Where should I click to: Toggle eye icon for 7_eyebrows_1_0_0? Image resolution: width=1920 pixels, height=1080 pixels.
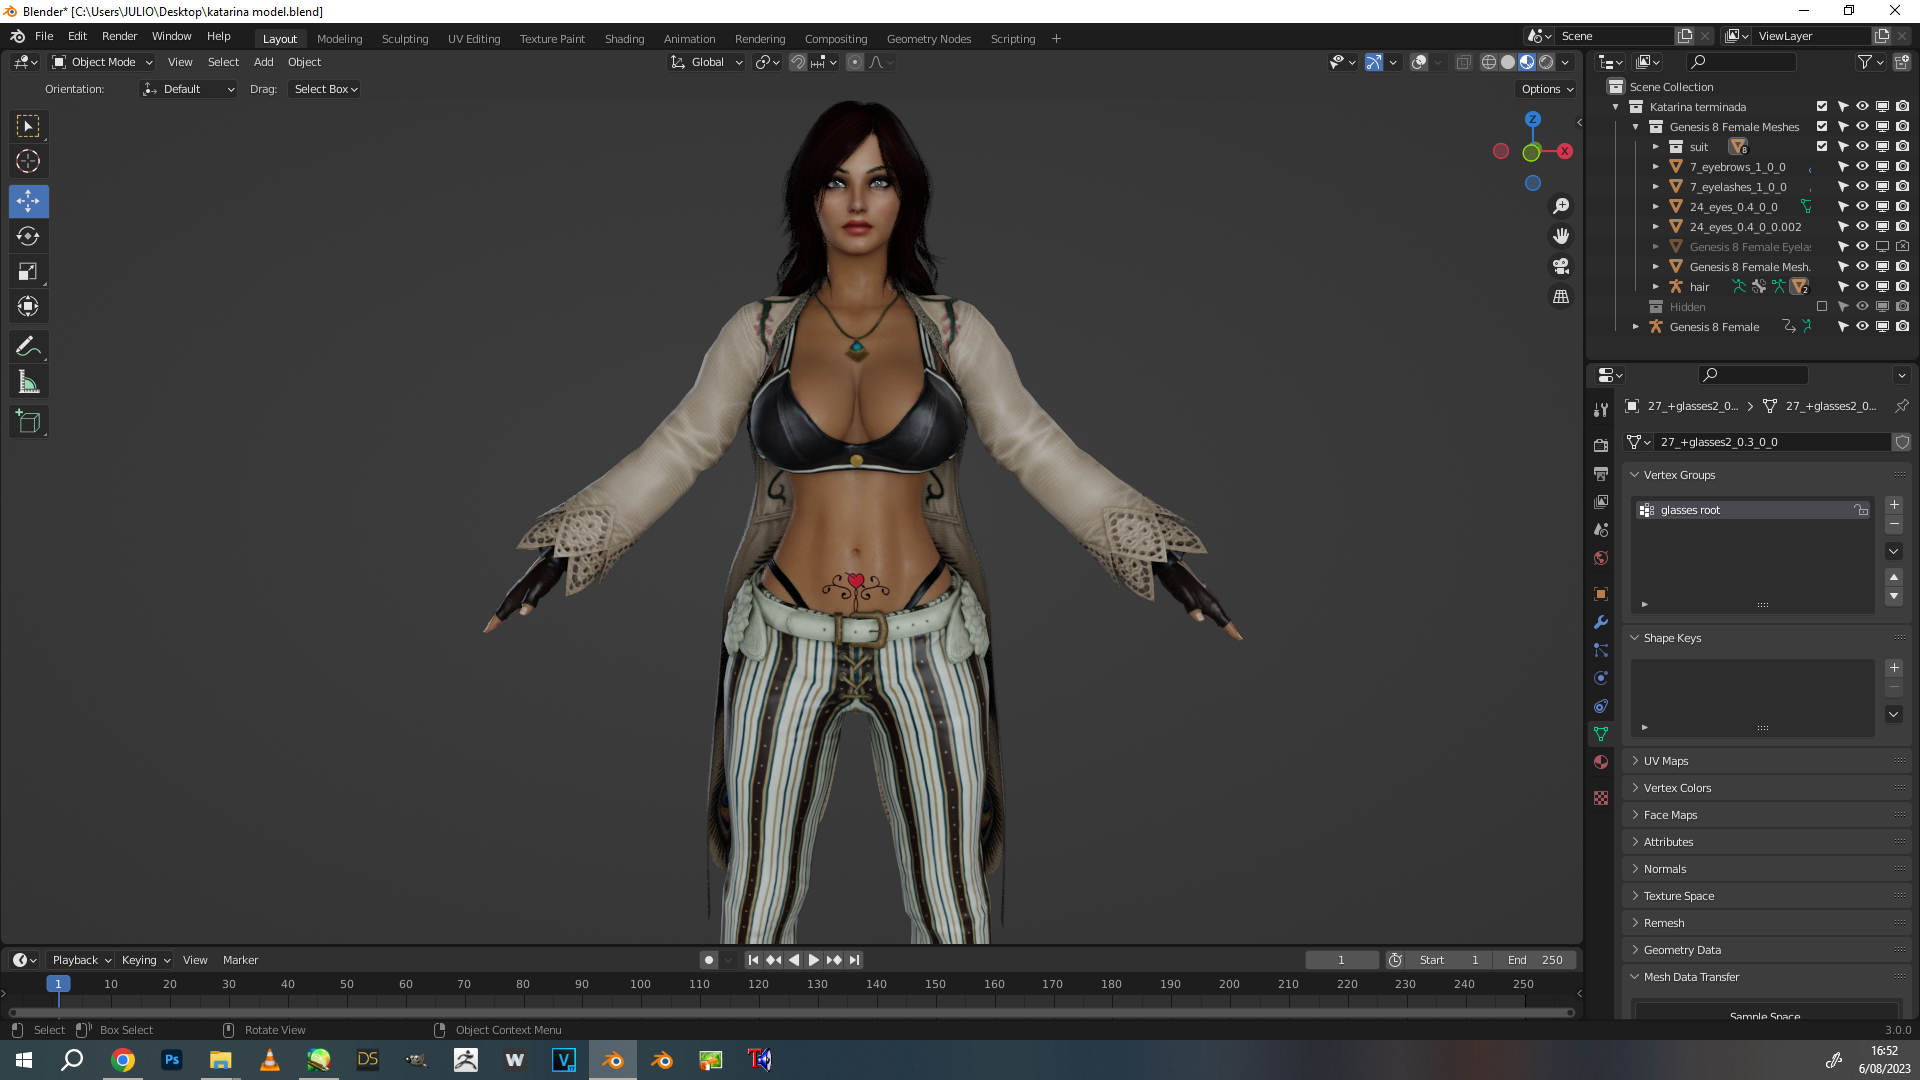pyautogui.click(x=1862, y=166)
